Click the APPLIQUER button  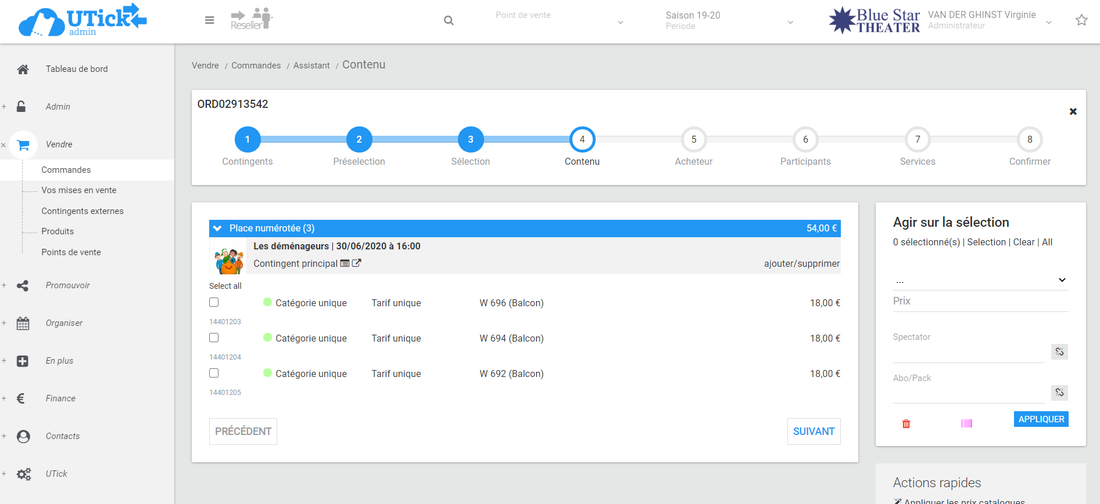1040,419
